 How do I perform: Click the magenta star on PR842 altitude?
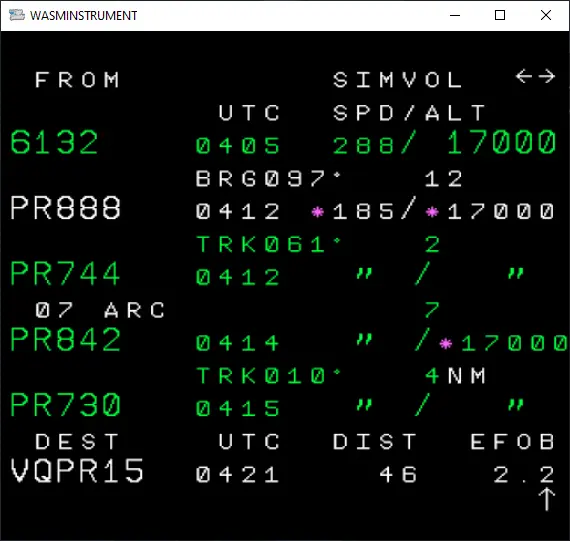point(446,343)
